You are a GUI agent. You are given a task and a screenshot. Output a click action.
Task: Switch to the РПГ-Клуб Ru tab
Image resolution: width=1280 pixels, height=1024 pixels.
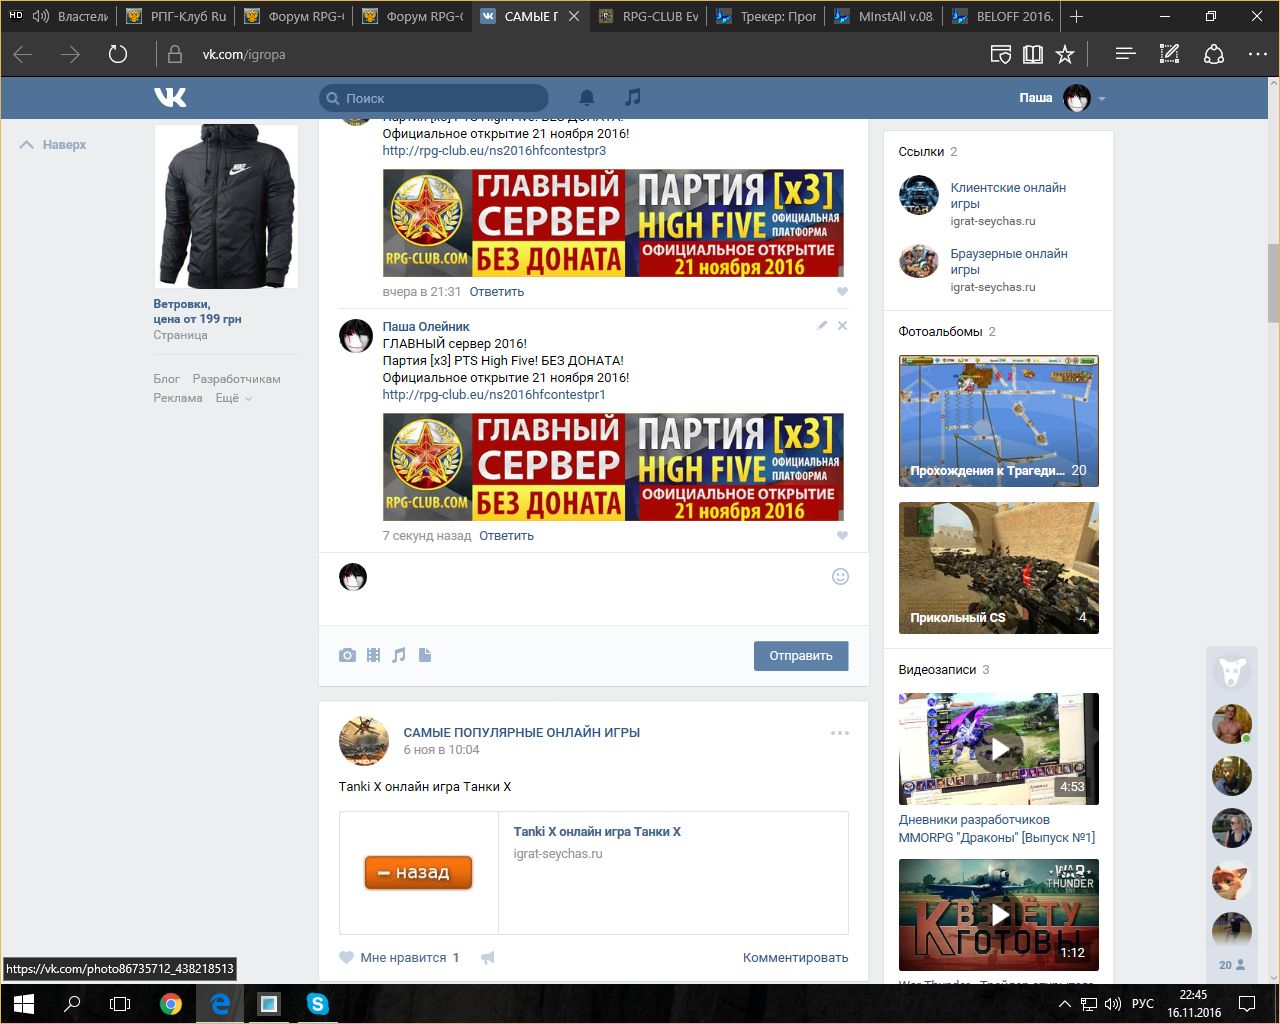click(x=178, y=16)
